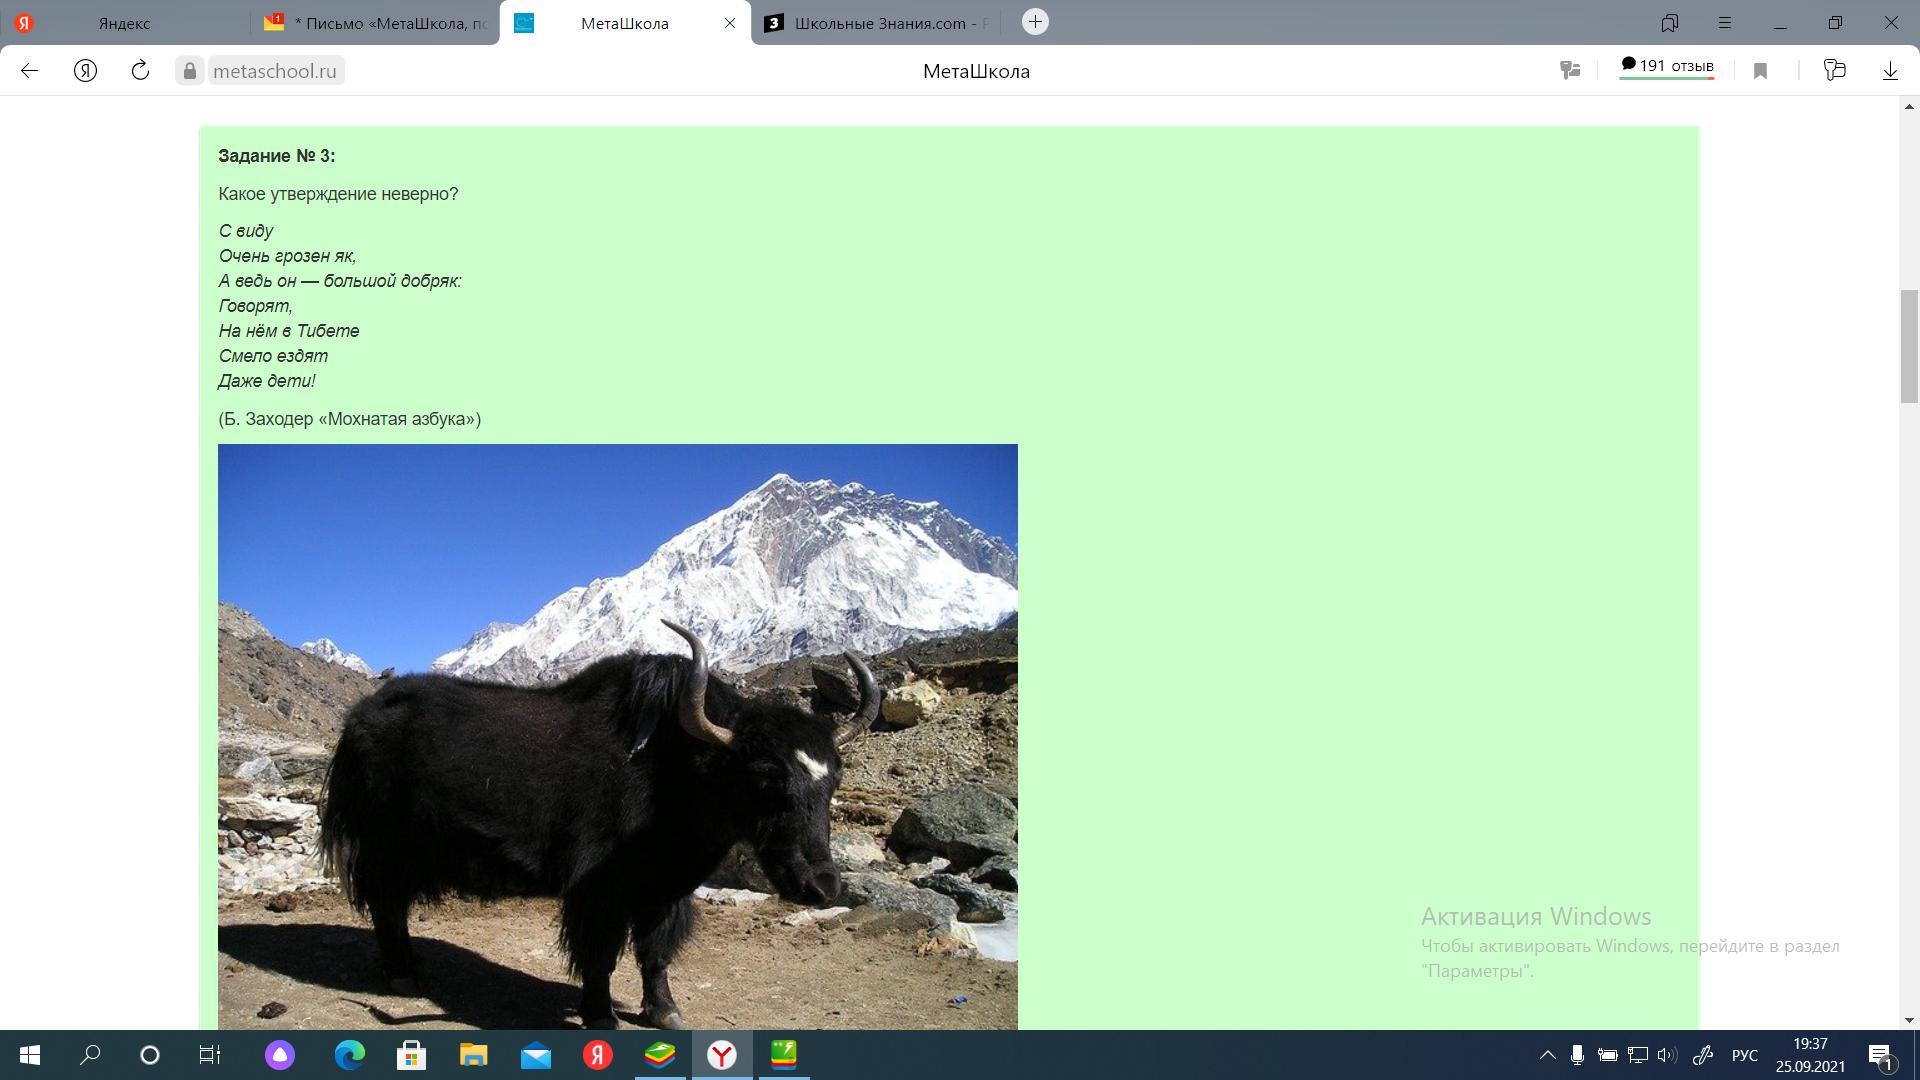Open the clock and calendar
Screen dimensions: 1920x1080
1810,1055
